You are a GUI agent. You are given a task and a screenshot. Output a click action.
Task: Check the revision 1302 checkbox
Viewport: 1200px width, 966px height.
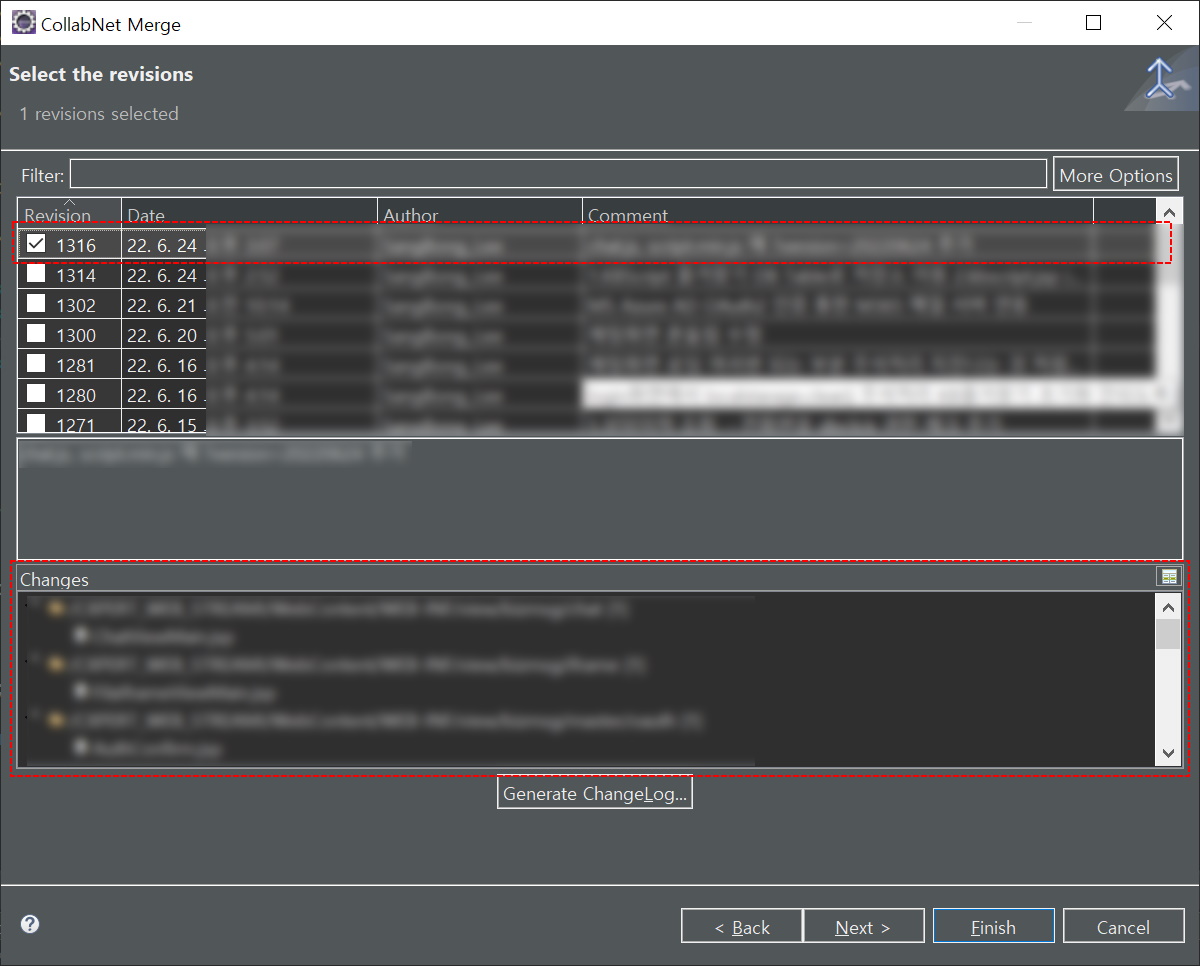[x=36, y=303]
